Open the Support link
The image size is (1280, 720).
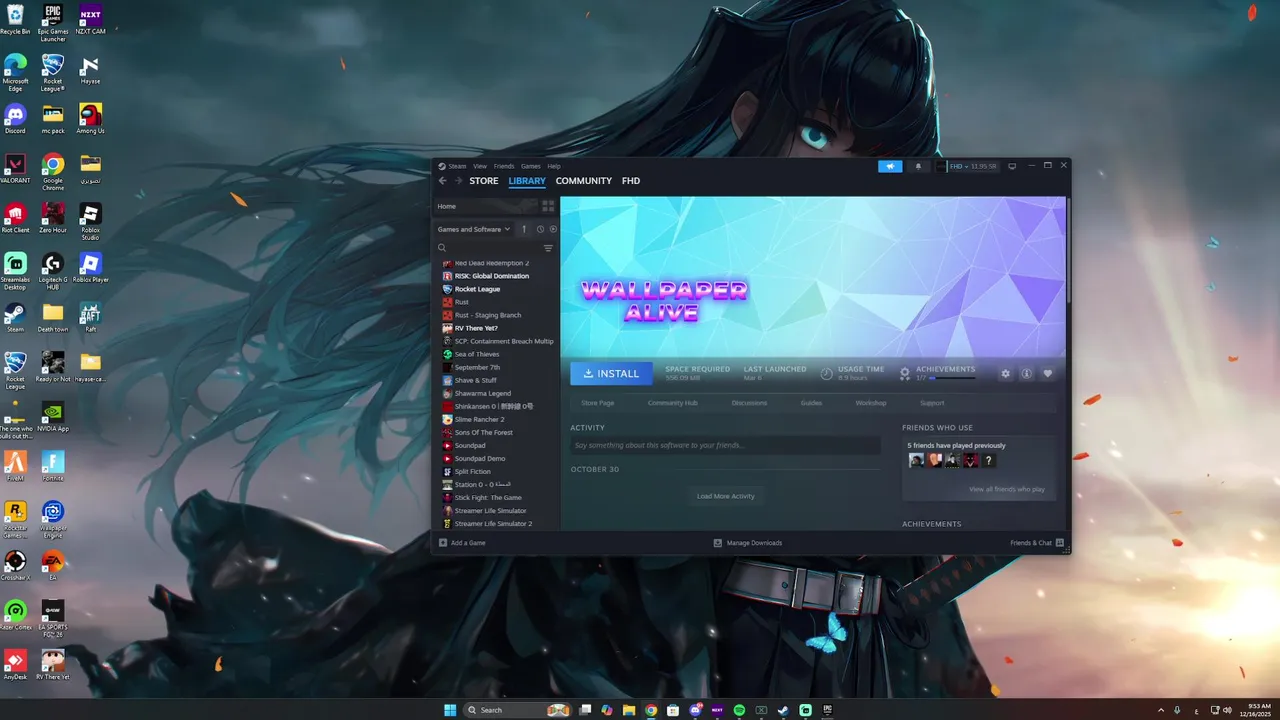point(932,403)
